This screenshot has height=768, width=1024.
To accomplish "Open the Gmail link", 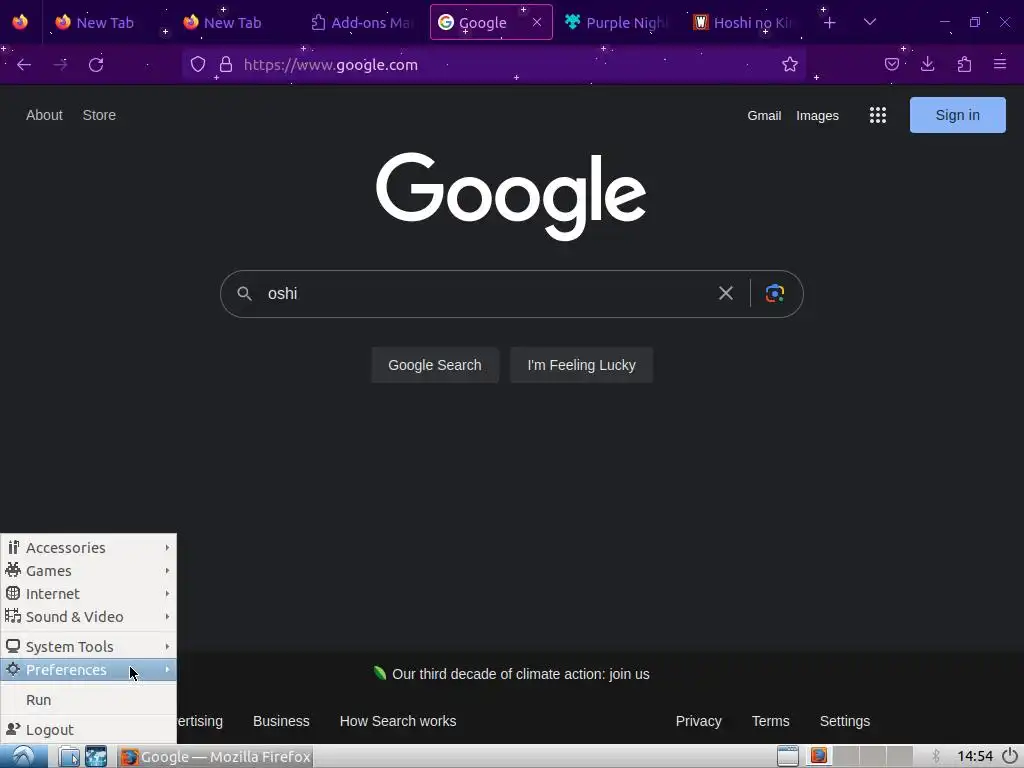I will 764,116.
